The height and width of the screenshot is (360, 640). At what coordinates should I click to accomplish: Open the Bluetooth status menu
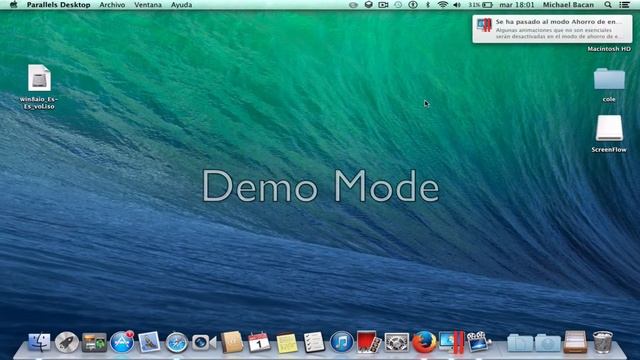(x=427, y=5)
